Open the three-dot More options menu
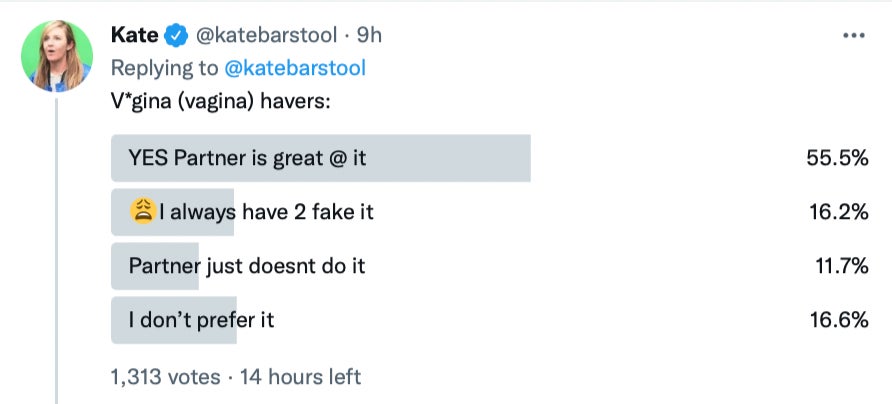 tap(853, 35)
